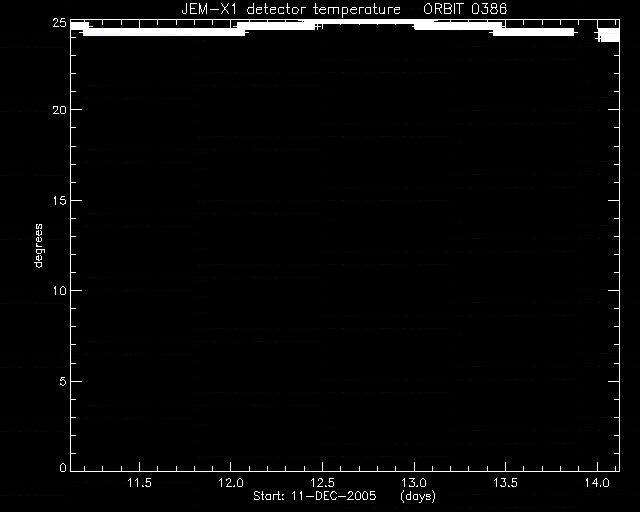The height and width of the screenshot is (512, 640).
Task: Click the temperature data band near day 13.2
Action: click(457, 26)
